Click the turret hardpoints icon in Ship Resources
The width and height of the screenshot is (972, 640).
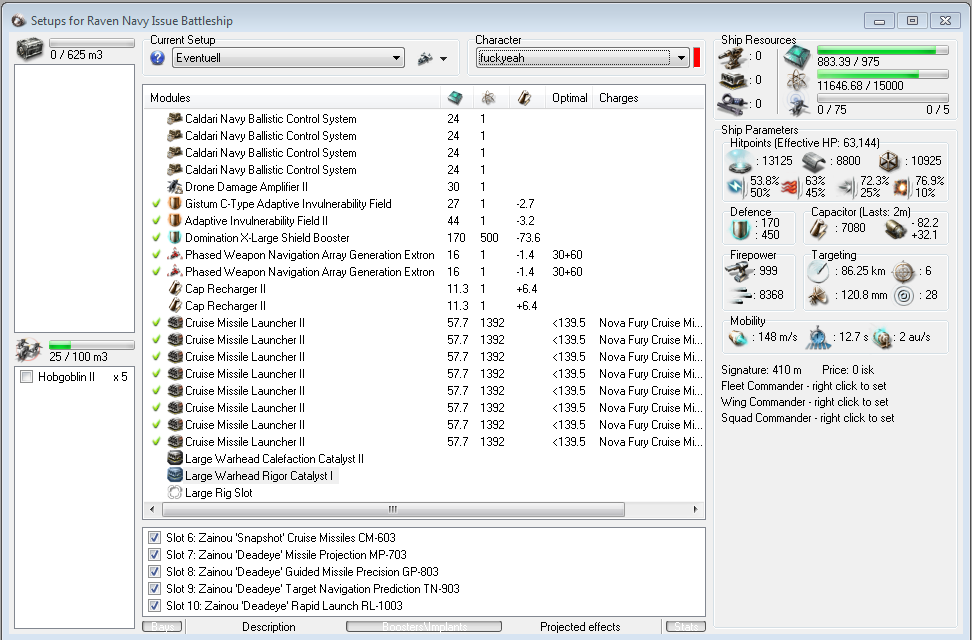coord(732,58)
